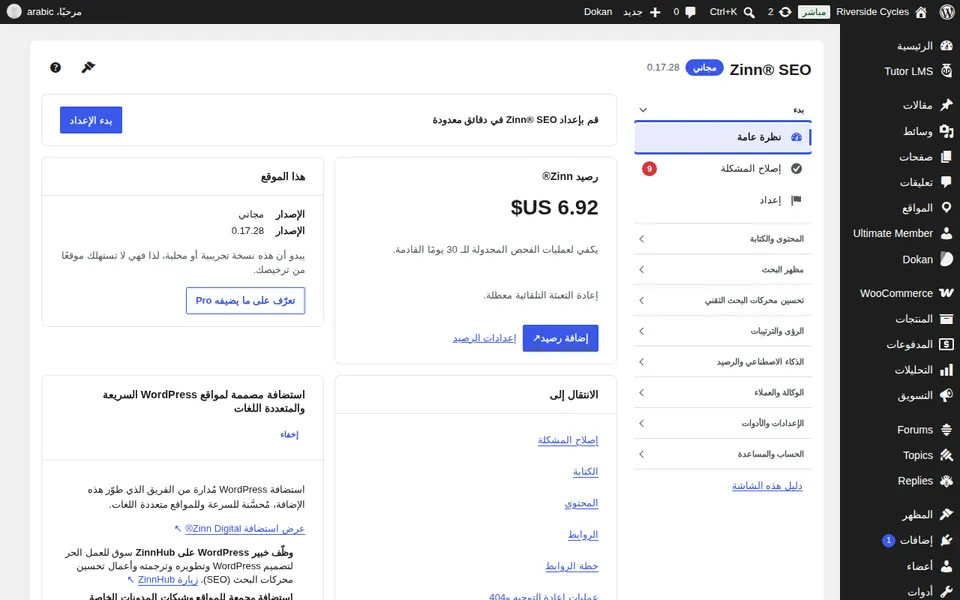960x600 pixels.
Task: Open إصلاح المشكلة link in الانتقال إلى
Action: (x=568, y=440)
